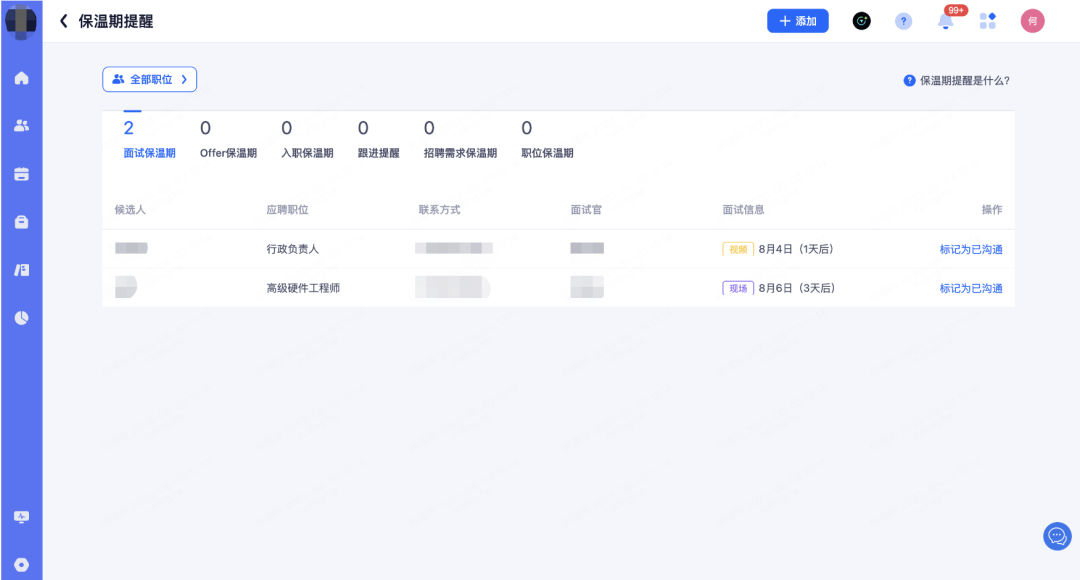Click the question mark help icon
The height and width of the screenshot is (580, 1080).
[x=903, y=21]
